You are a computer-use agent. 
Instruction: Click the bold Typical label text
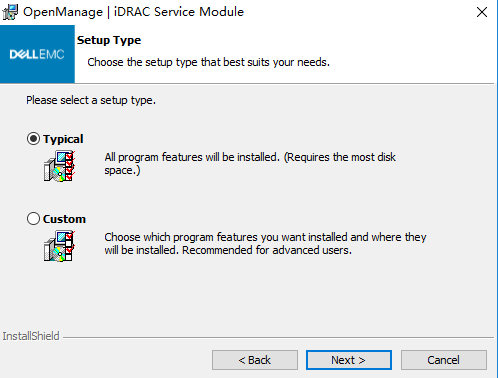(63, 139)
